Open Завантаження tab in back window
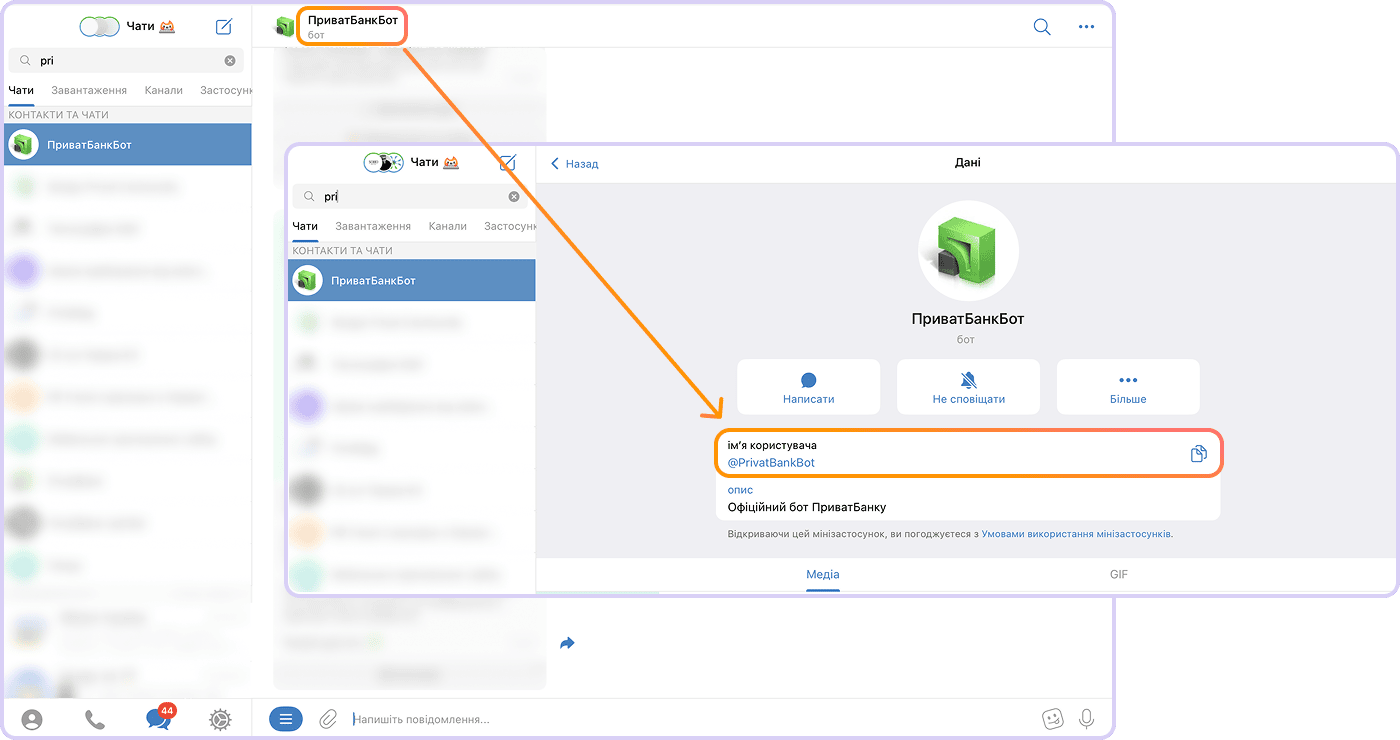The width and height of the screenshot is (1400, 740). (89, 90)
